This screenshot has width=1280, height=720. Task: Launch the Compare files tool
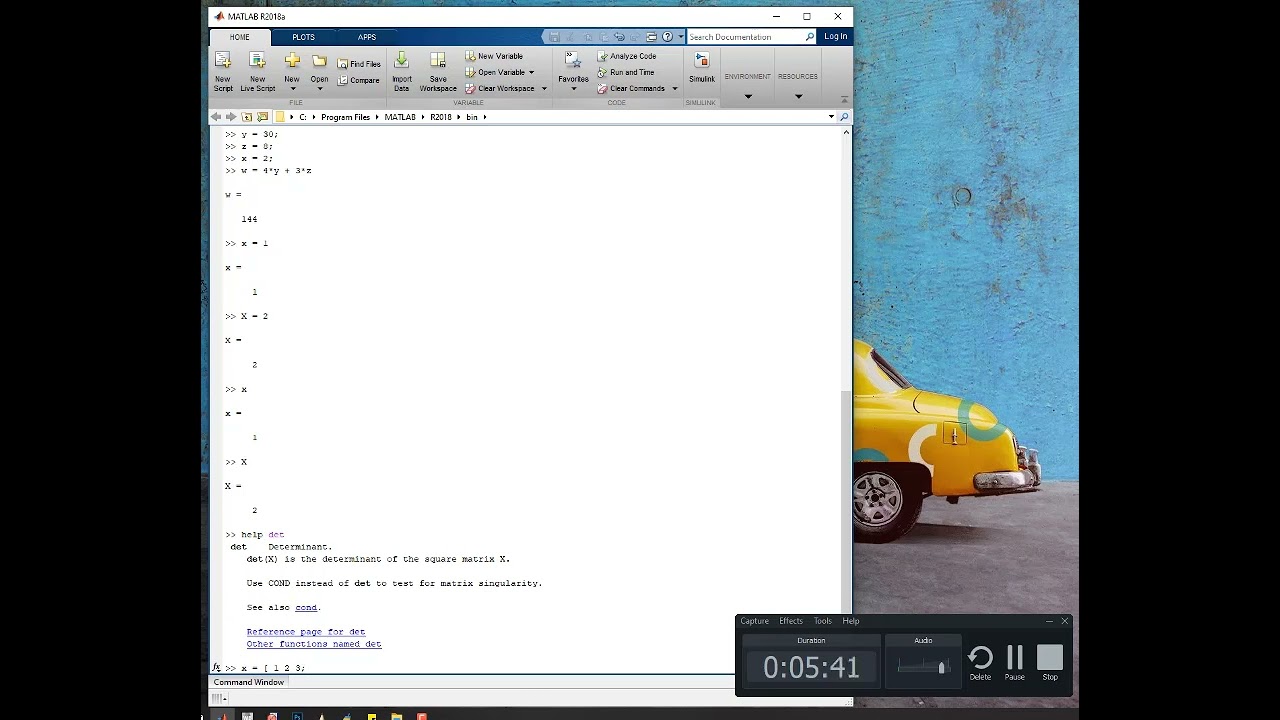pos(359,80)
